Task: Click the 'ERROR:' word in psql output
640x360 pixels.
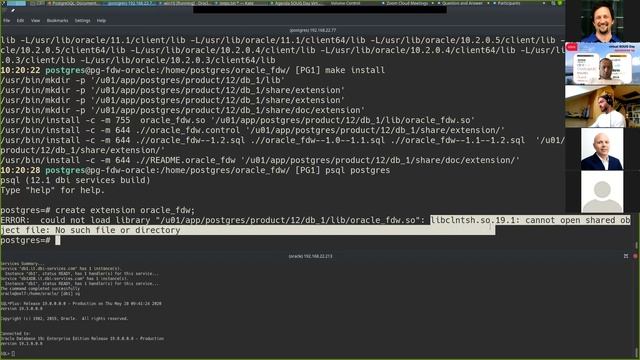Action: [x=15, y=220]
